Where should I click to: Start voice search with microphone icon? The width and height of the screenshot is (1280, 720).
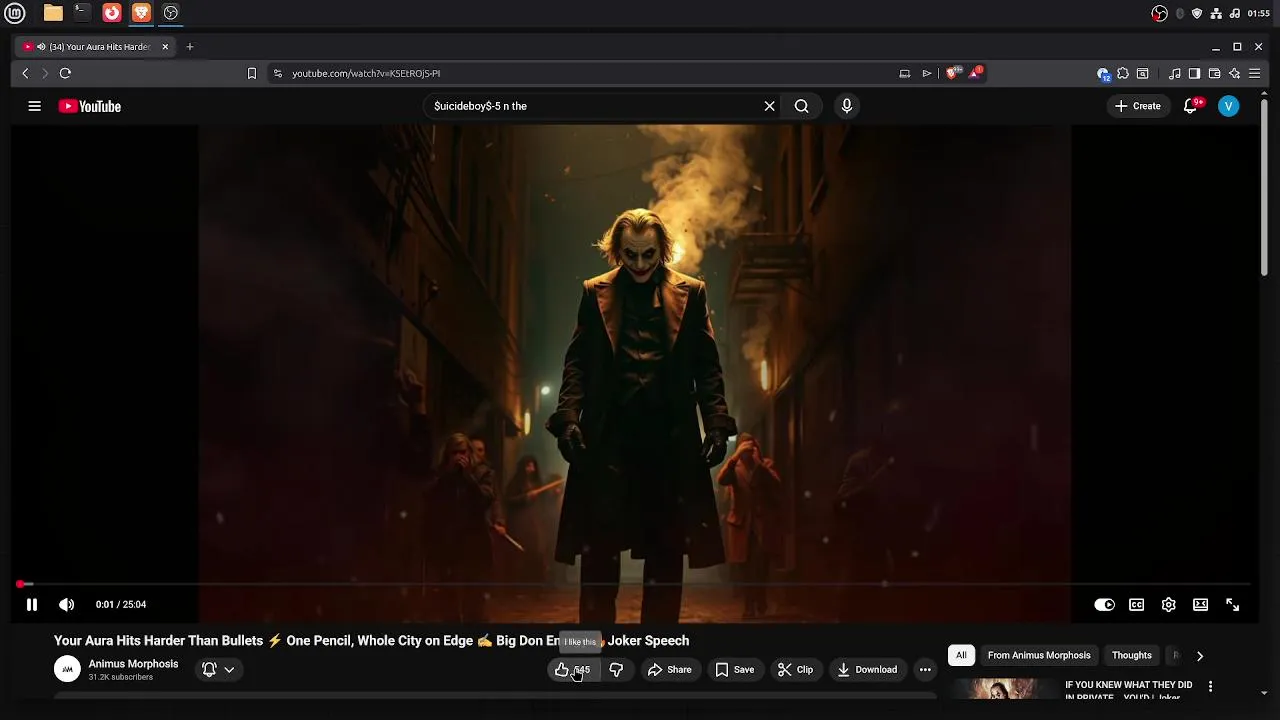click(x=846, y=106)
